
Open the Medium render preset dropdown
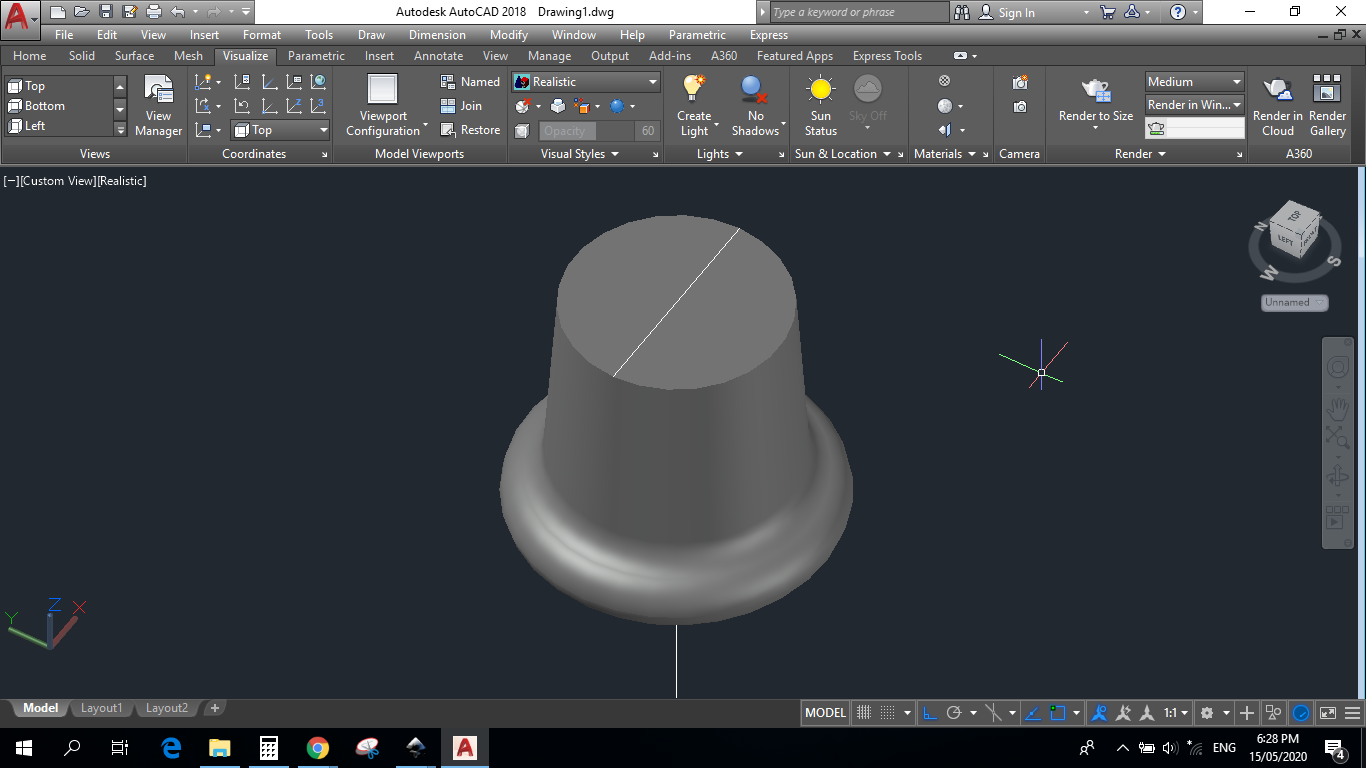click(1195, 82)
